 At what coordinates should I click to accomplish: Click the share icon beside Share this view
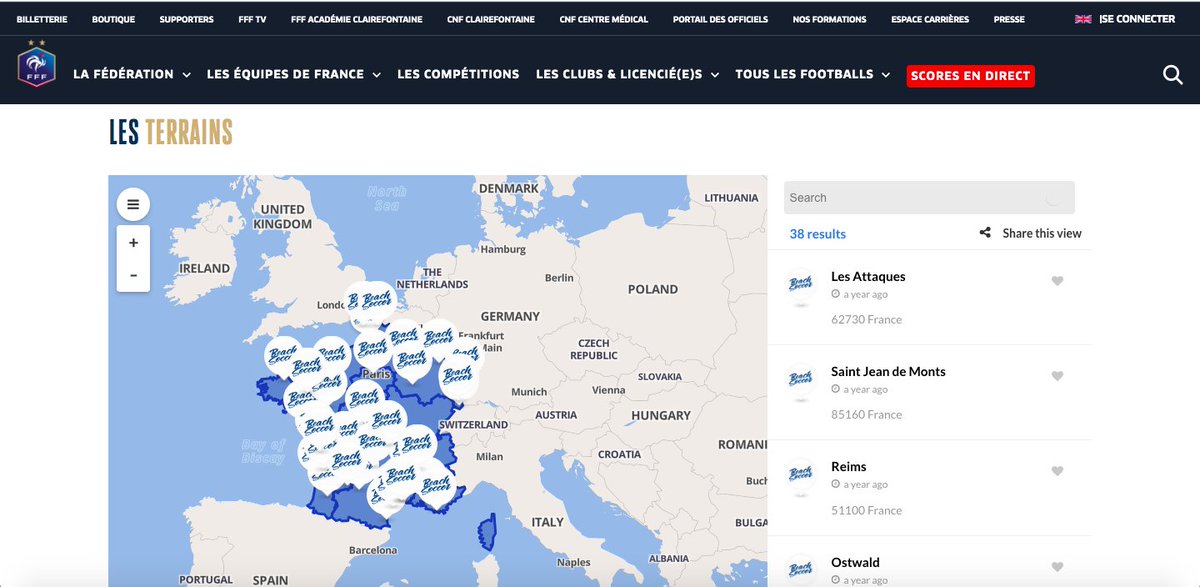click(x=985, y=233)
